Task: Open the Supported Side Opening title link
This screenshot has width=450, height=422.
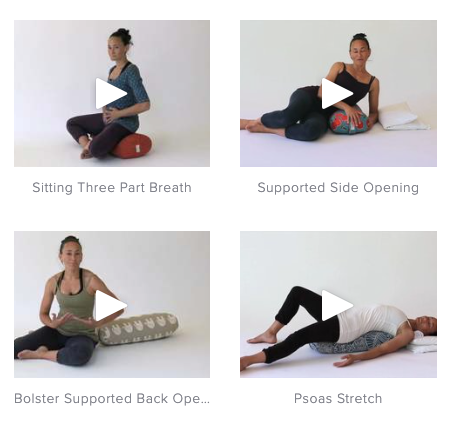Action: 338,188
